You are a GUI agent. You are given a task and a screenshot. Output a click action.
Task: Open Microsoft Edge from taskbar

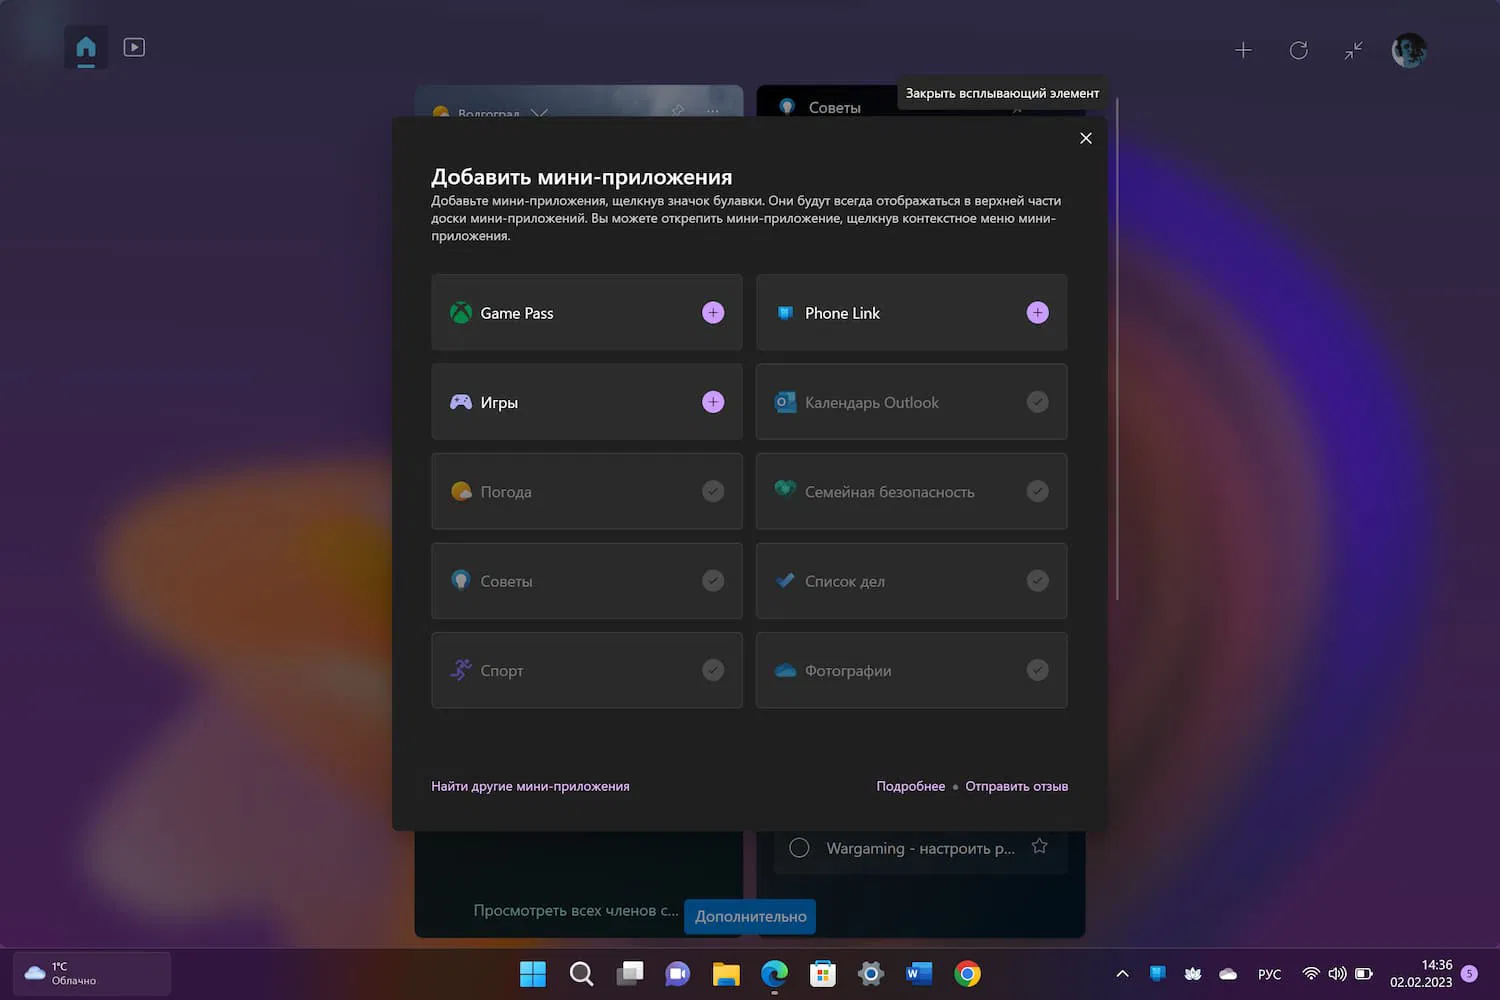tap(774, 974)
